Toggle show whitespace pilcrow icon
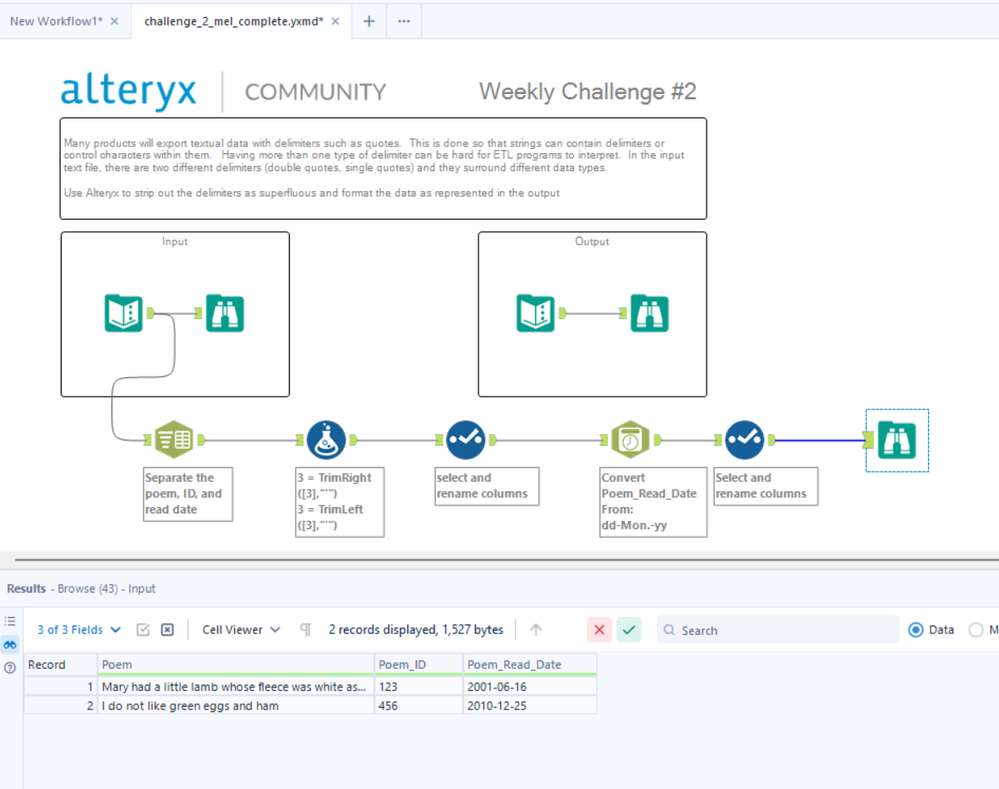 pyautogui.click(x=306, y=630)
